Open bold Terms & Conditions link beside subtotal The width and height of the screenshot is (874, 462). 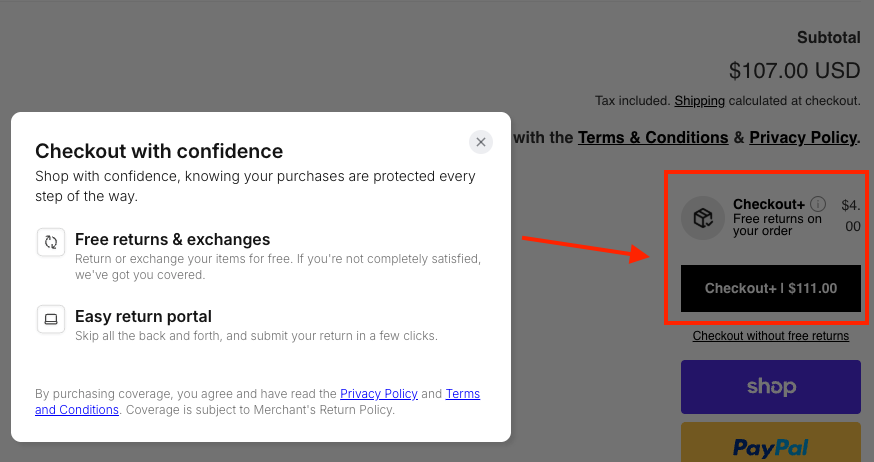point(653,137)
